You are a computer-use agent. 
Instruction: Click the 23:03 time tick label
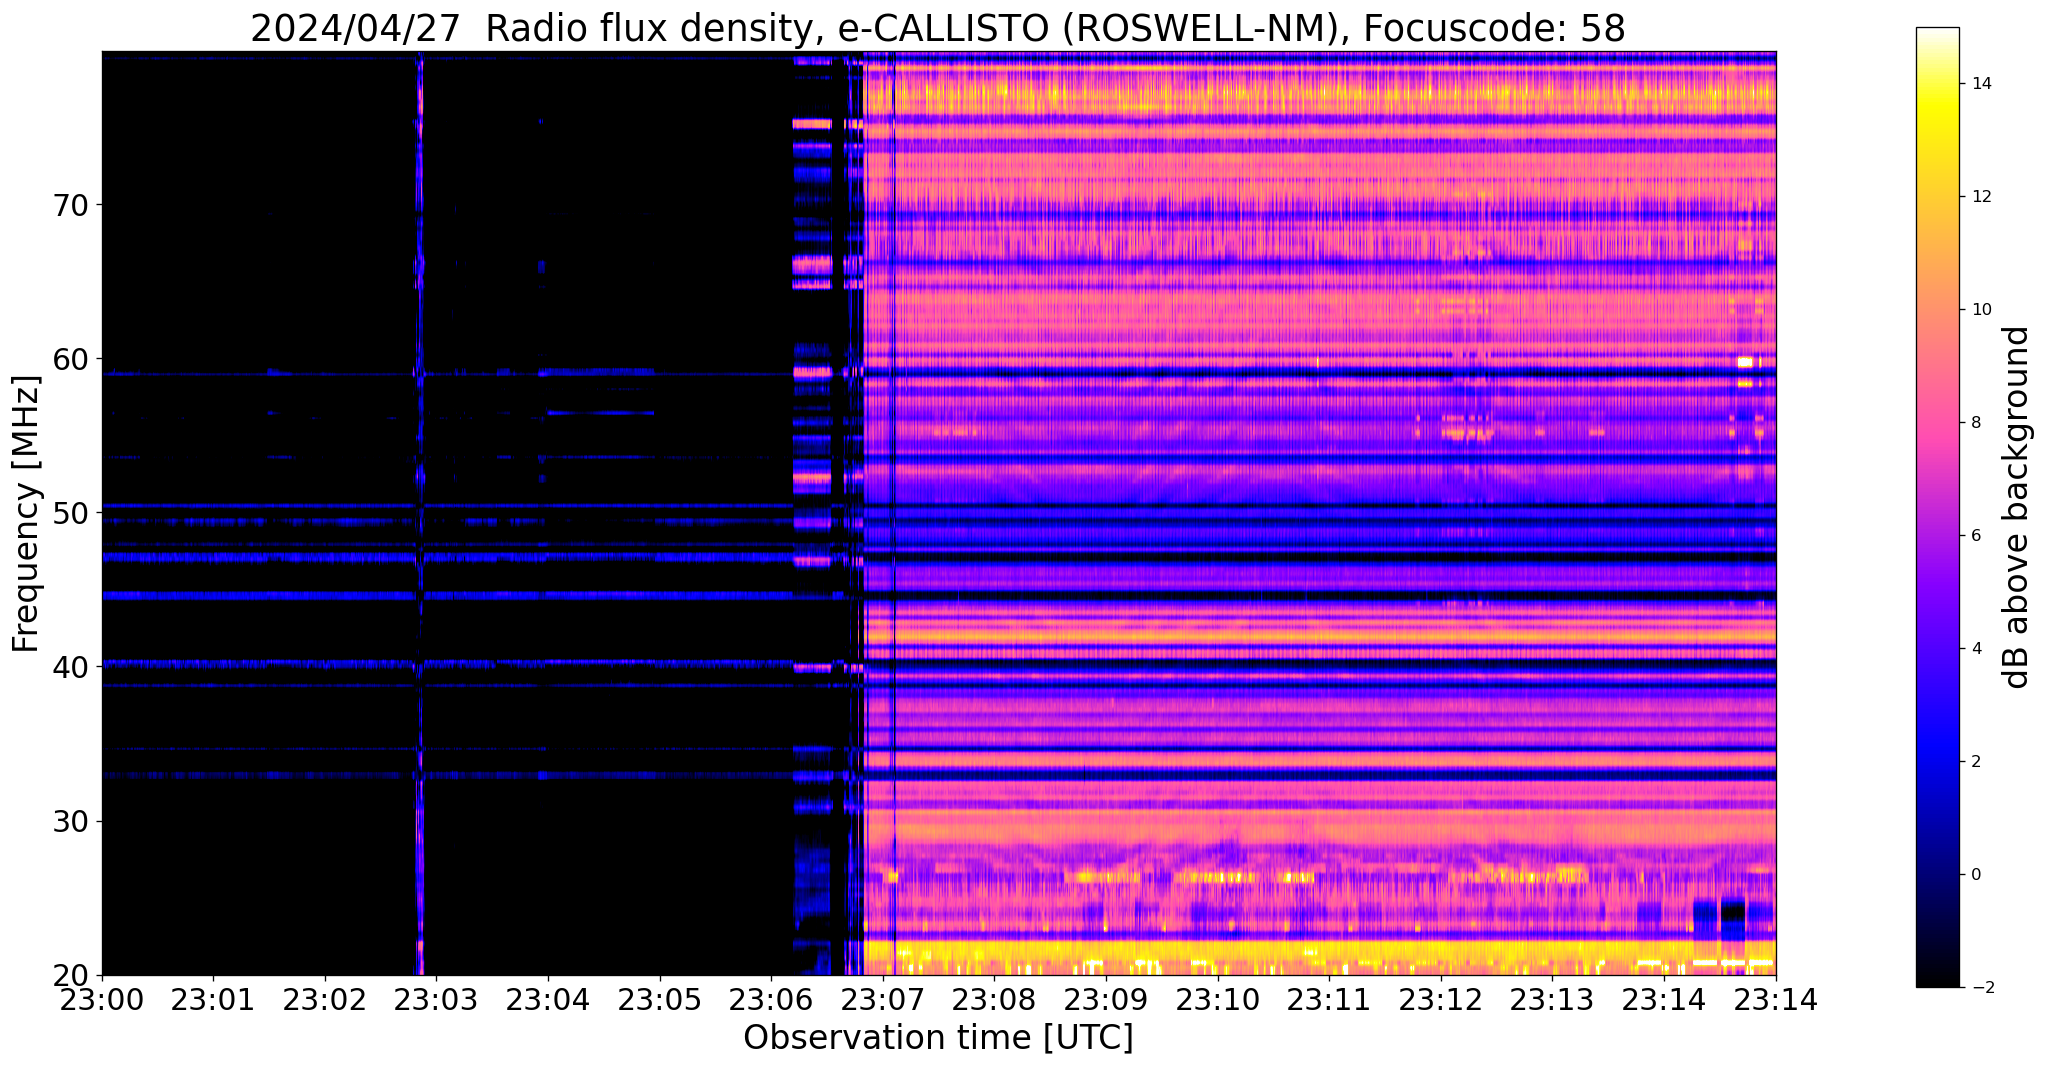click(x=437, y=998)
